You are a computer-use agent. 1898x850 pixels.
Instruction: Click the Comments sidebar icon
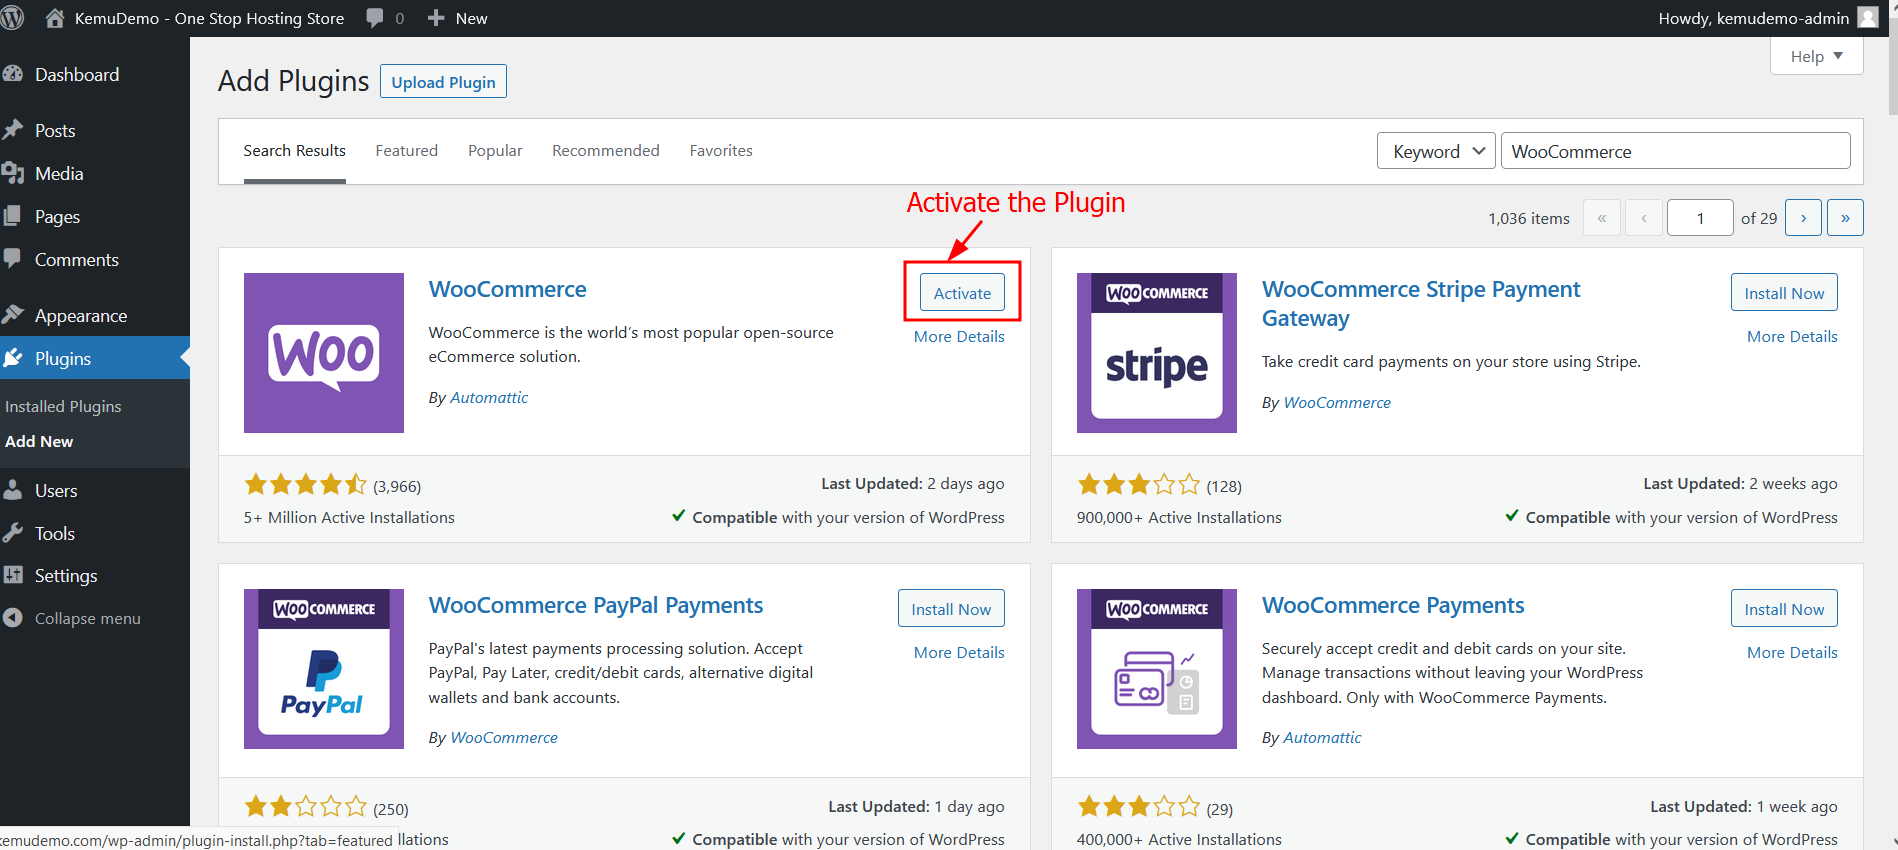[13, 258]
